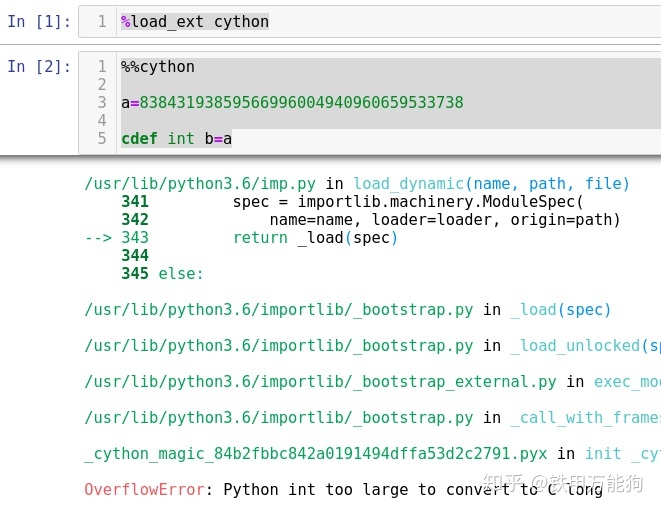Click line number 3 in cell two

[x=102, y=102]
